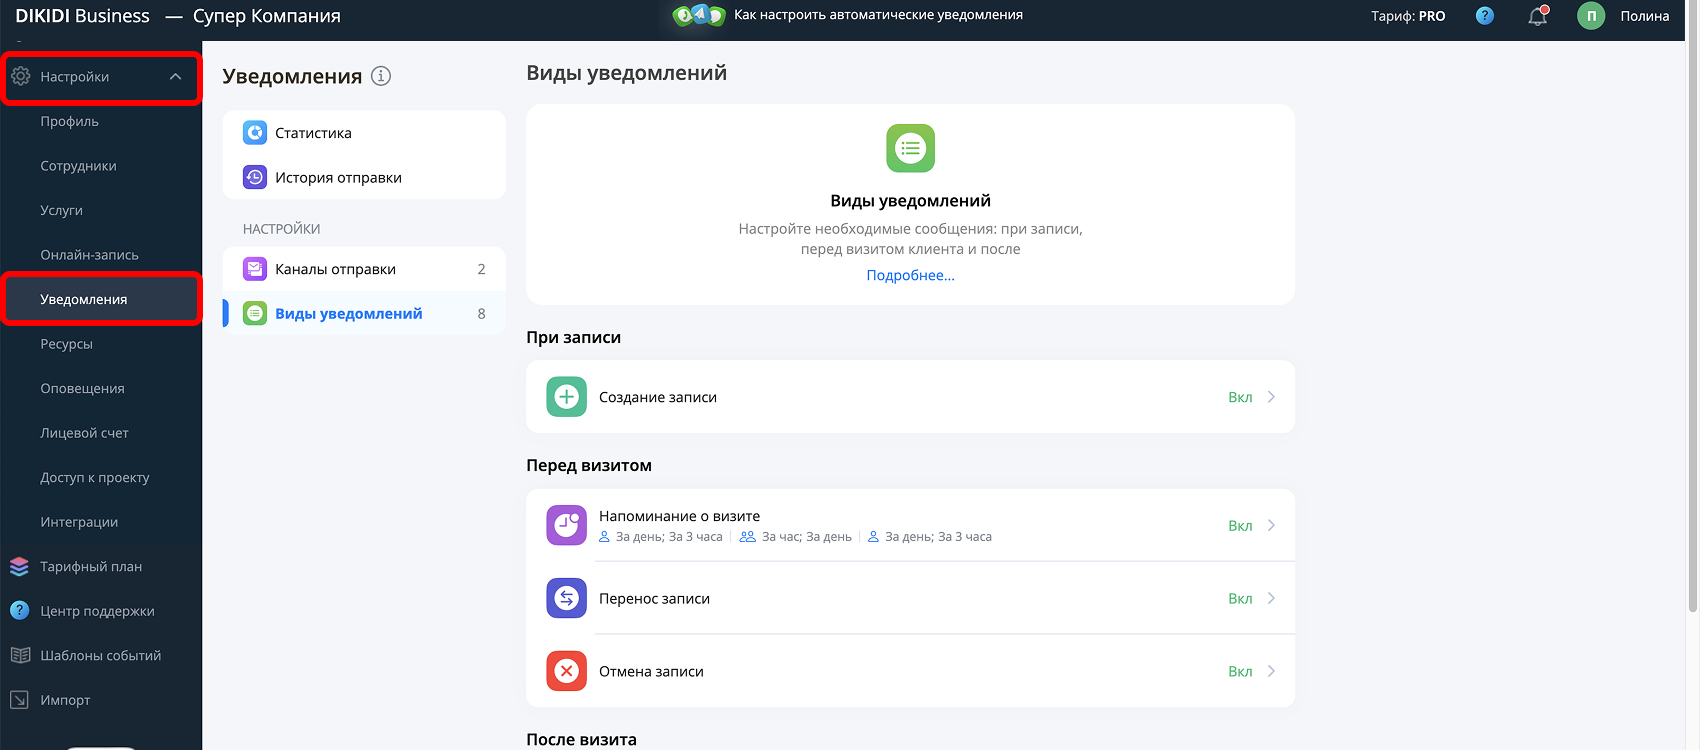
Task: Open Статистика section
Action: pos(364,133)
